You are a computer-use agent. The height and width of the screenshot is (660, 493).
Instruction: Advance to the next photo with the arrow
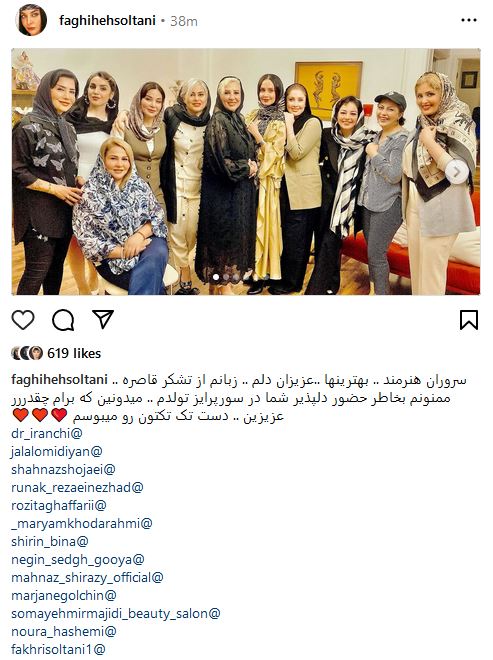(x=456, y=172)
